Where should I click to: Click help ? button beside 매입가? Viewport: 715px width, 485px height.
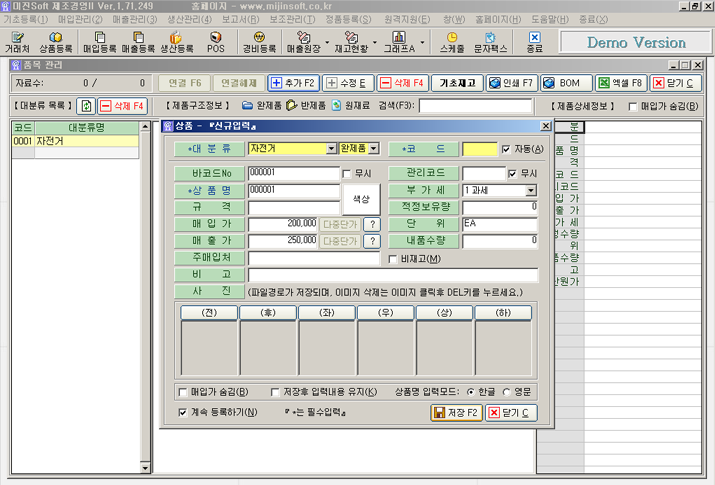372,224
